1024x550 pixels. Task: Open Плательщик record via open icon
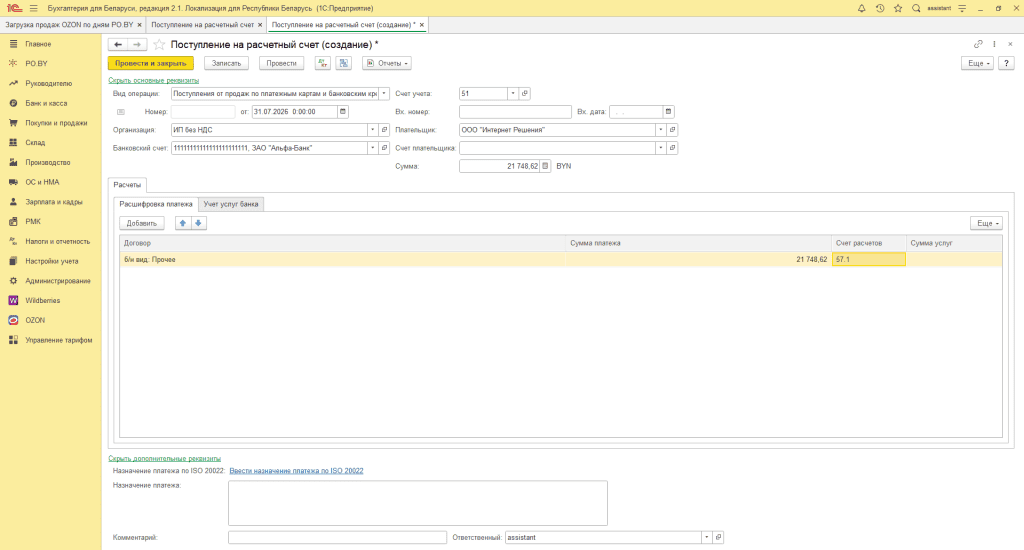pos(672,130)
